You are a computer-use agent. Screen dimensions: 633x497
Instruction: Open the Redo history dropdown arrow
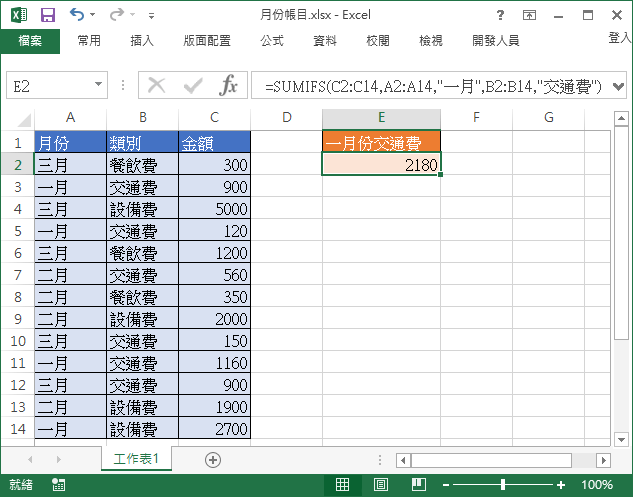pos(132,15)
